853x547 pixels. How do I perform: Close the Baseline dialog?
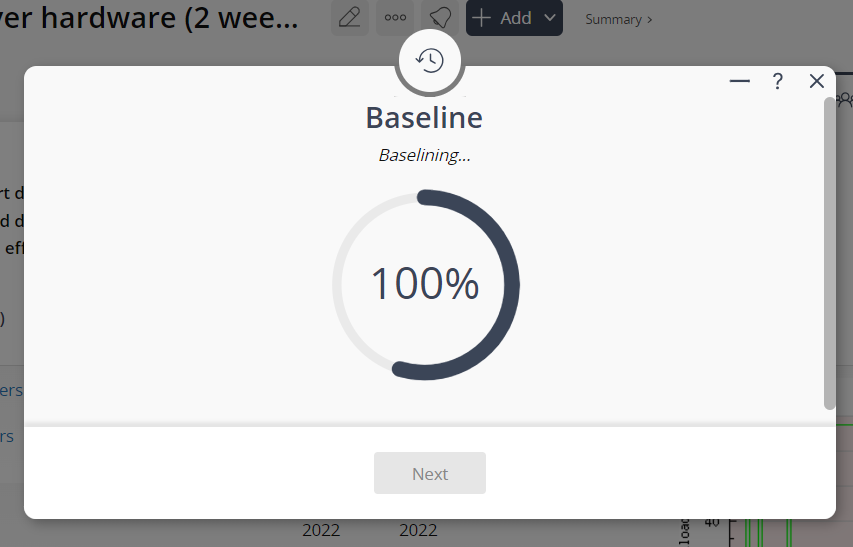point(817,81)
